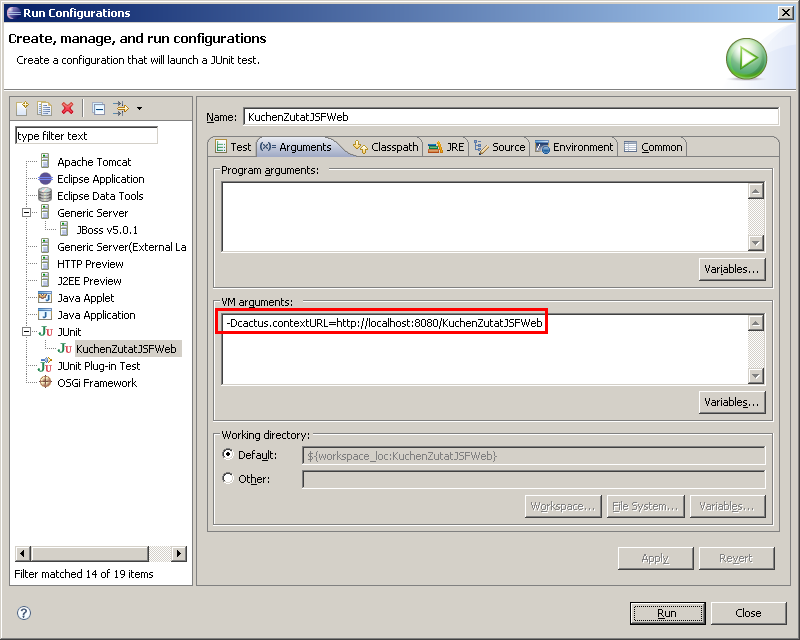Select the Eclipse Application tree item
Viewport: 800px width, 640px height.
(101, 179)
